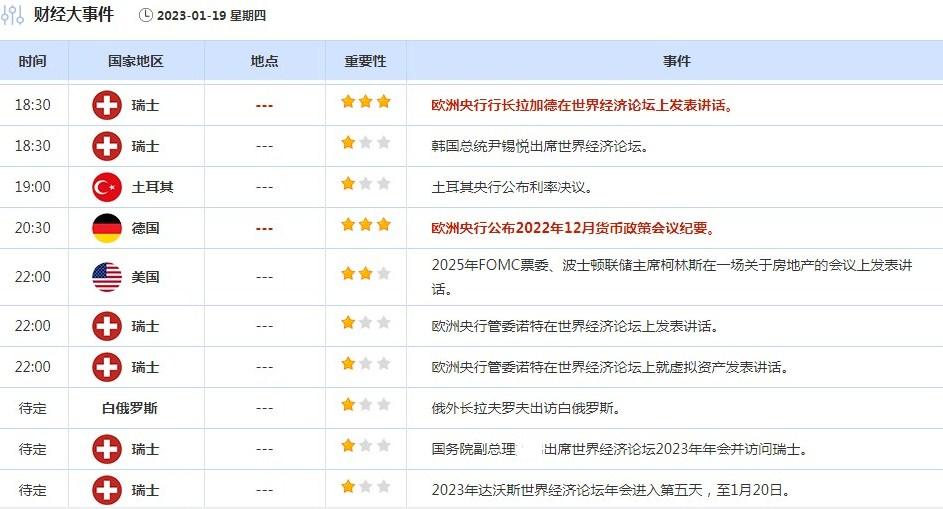Click the Germany flag icon
Screen dimensions: 943x509
(x=107, y=228)
